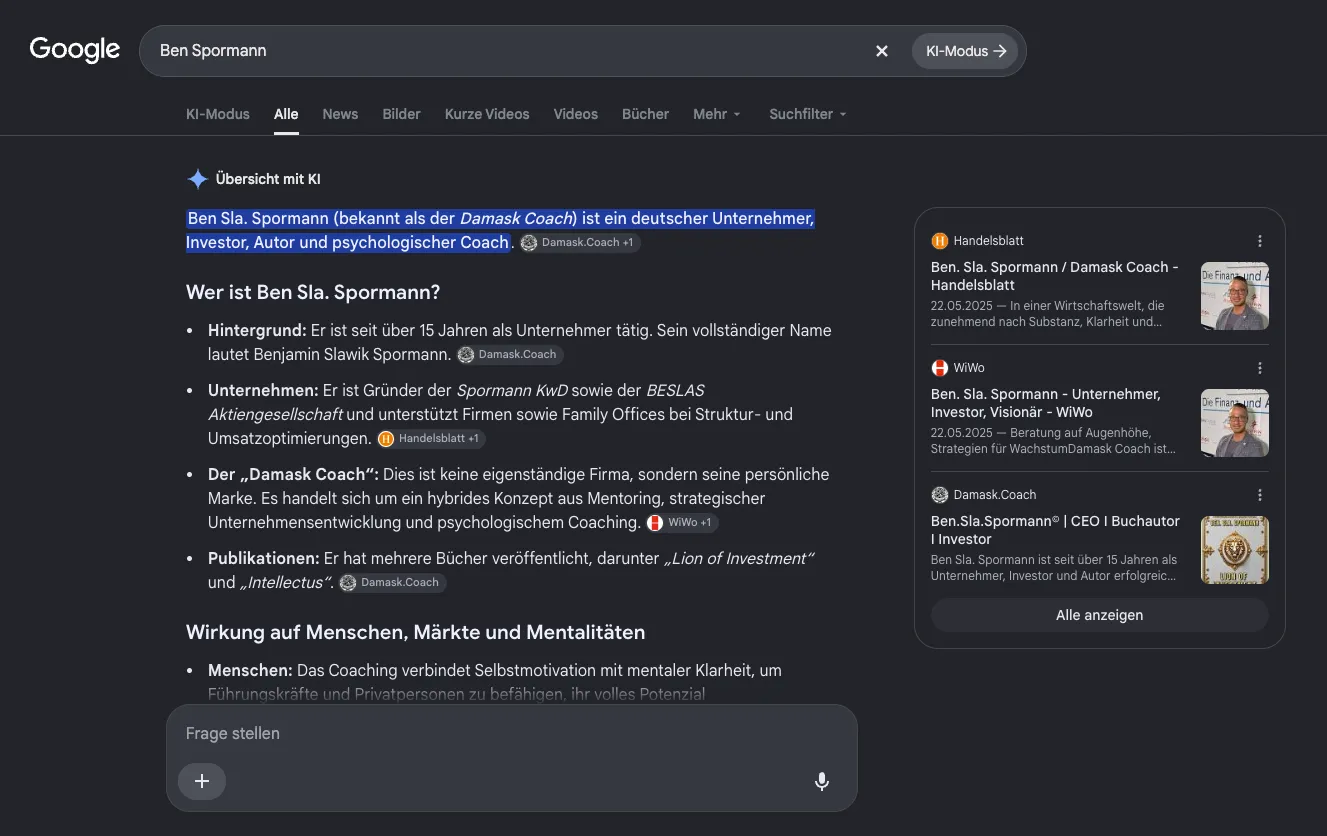Open WiWo +1 source chip

pyautogui.click(x=681, y=523)
